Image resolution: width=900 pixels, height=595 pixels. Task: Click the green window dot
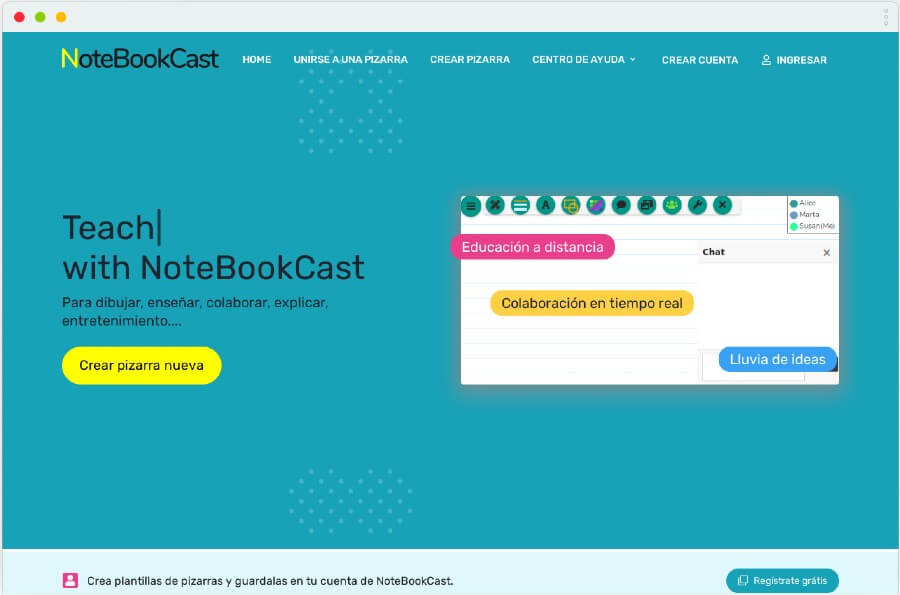[x=40, y=17]
